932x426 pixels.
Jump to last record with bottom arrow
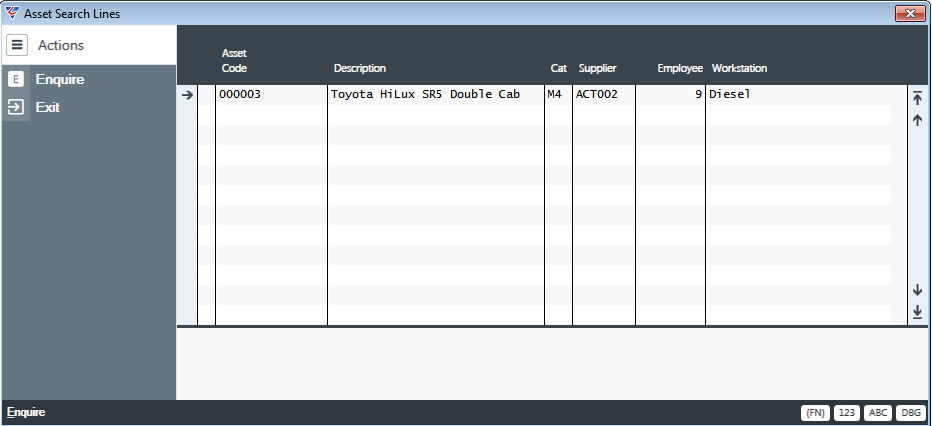coord(917,312)
